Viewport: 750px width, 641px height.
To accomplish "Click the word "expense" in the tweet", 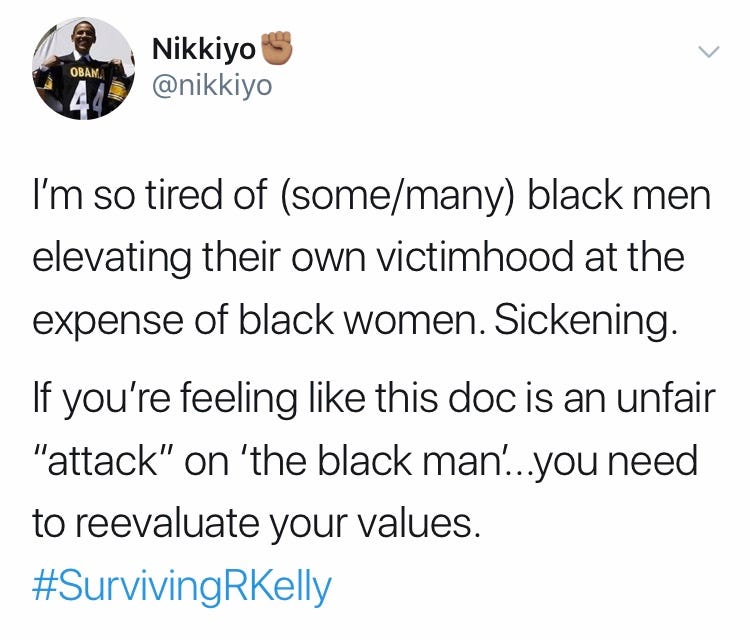I will click(108, 322).
